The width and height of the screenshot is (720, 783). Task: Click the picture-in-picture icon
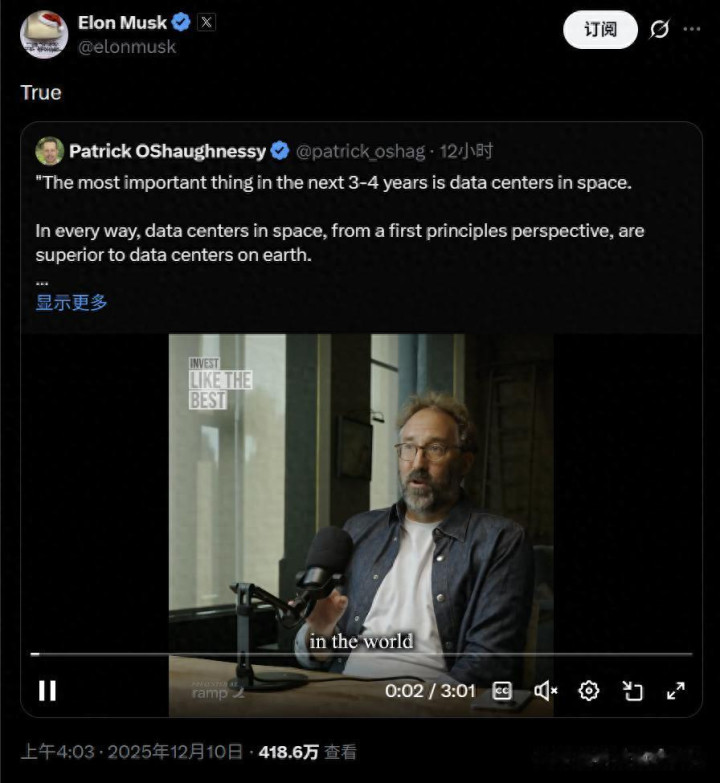click(x=632, y=691)
